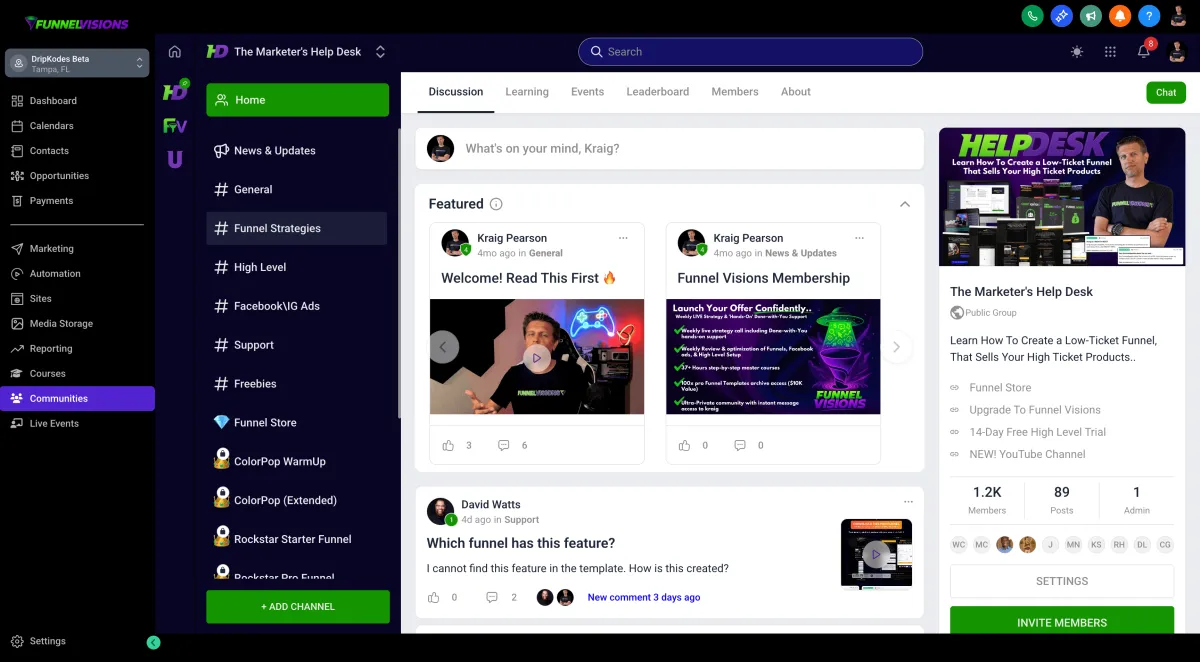1200x662 pixels.
Task: Click the INVITE MEMBERS button
Action: pos(1062,622)
